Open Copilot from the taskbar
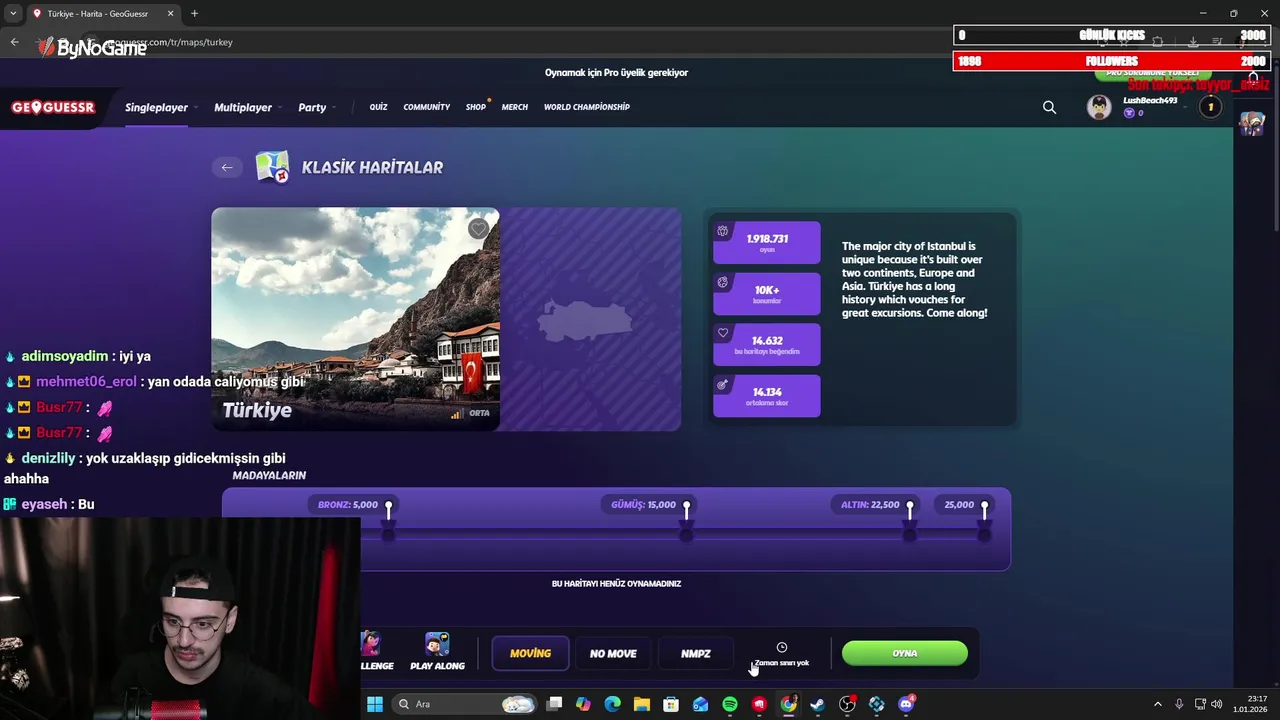The width and height of the screenshot is (1280, 720). pyautogui.click(x=583, y=704)
